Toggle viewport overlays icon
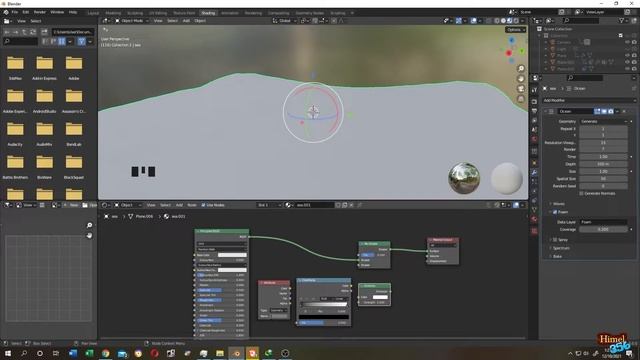Screen dimensions: 640x360 point(473,21)
